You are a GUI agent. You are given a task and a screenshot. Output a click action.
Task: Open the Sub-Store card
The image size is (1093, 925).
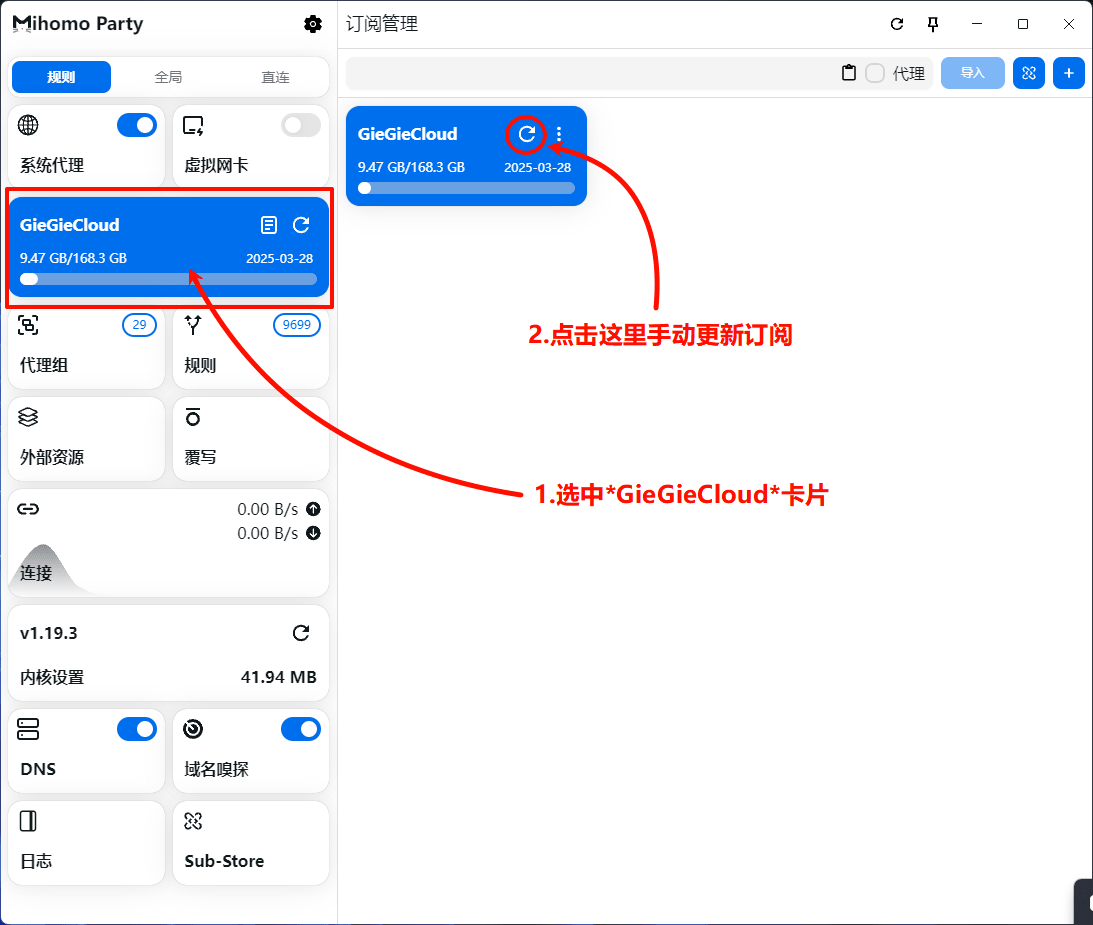(x=251, y=843)
